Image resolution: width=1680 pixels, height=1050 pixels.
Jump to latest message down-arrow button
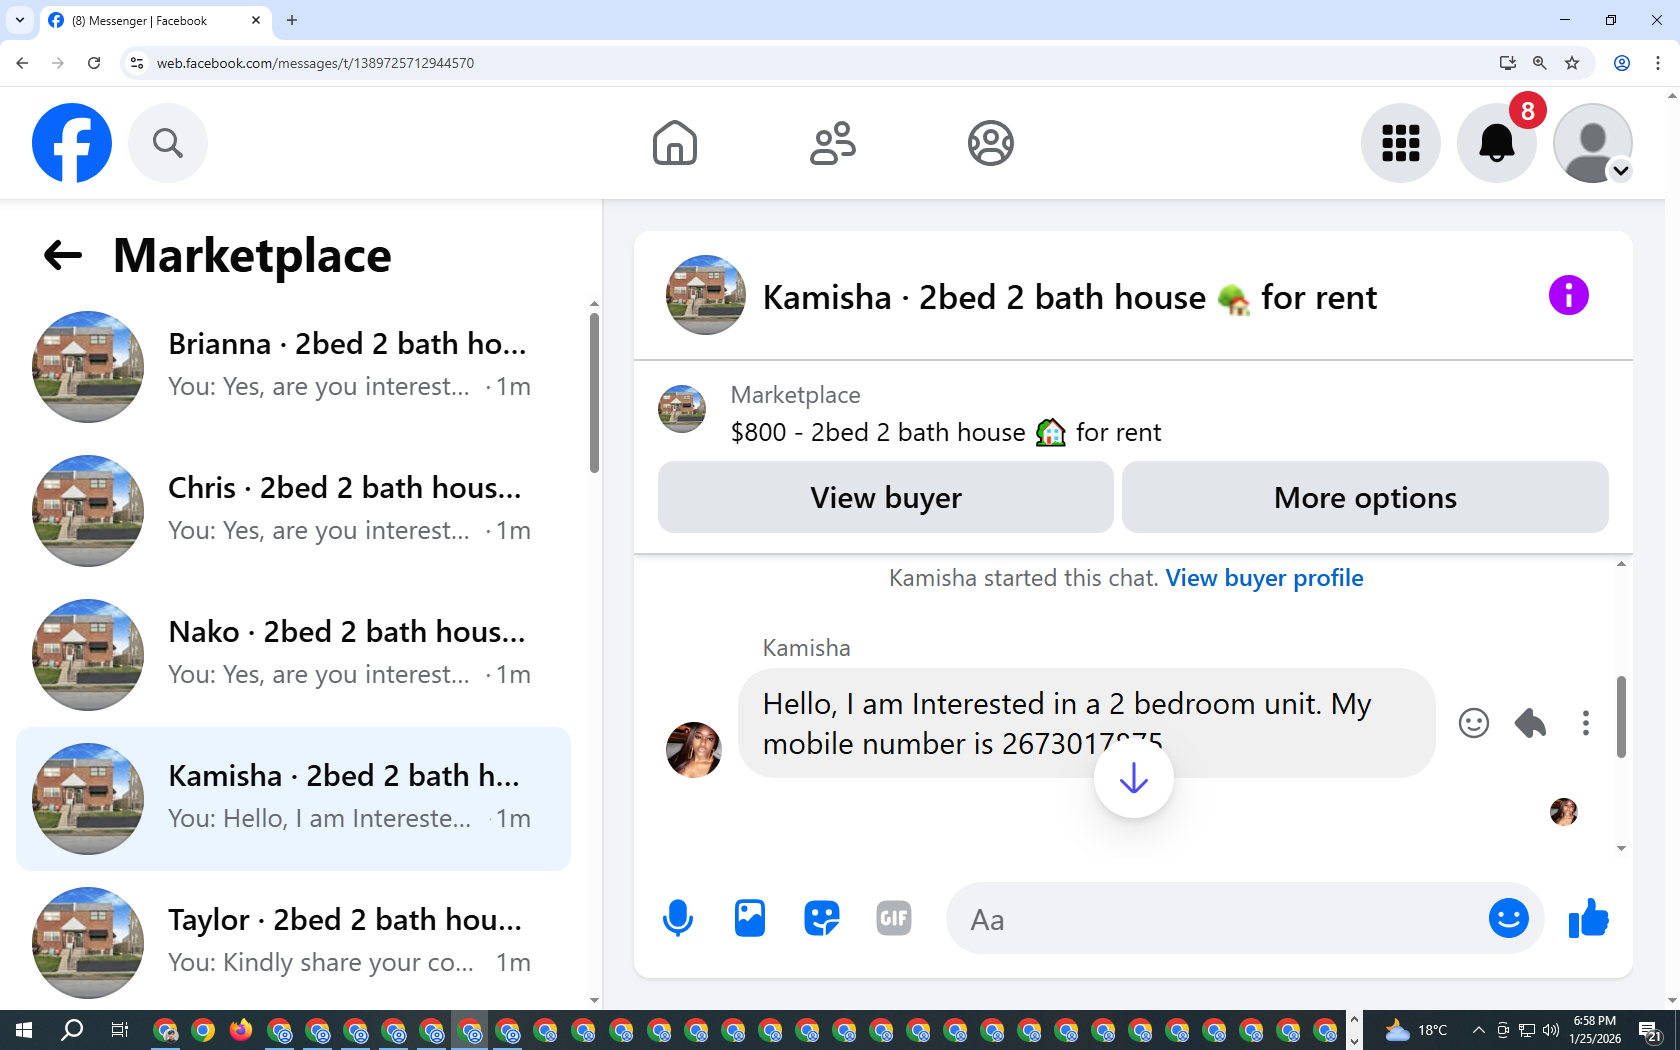coord(1134,778)
